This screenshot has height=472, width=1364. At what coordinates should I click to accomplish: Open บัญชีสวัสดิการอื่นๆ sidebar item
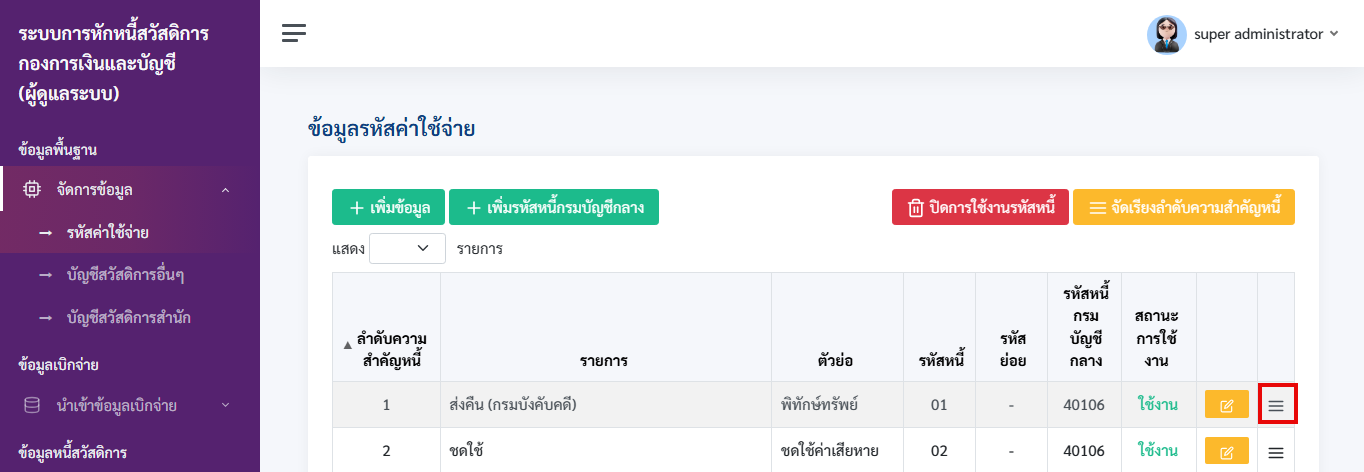click(x=125, y=275)
